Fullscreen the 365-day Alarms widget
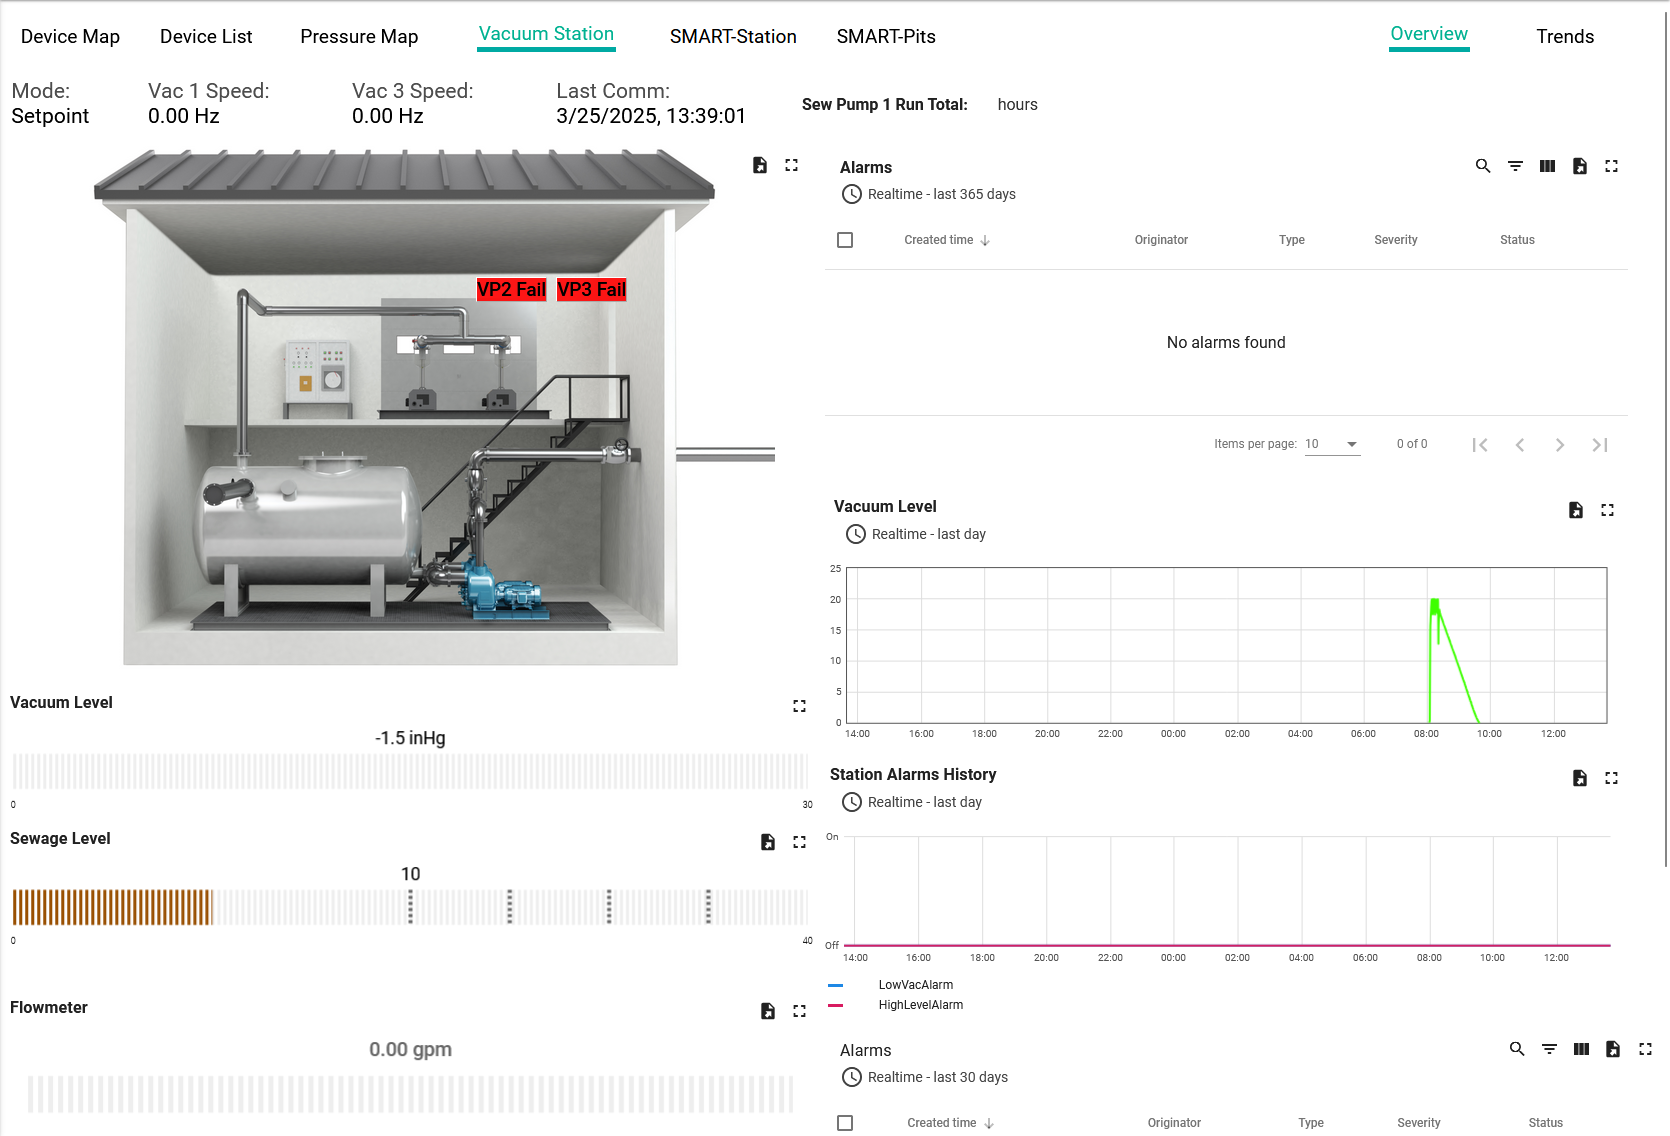 point(1612,166)
